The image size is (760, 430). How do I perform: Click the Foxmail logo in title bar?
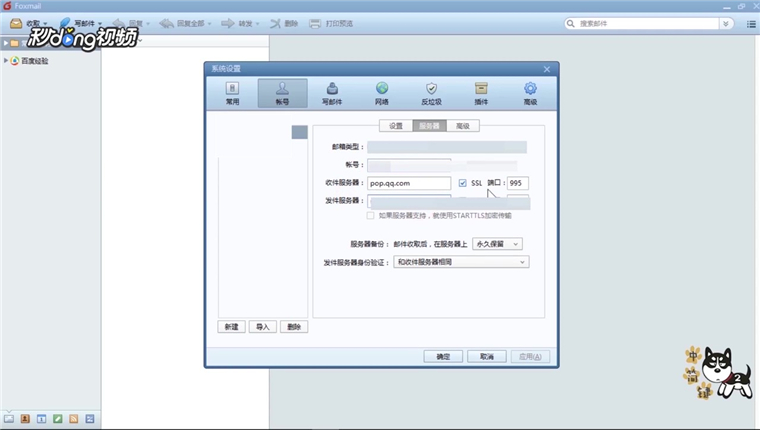point(7,6)
